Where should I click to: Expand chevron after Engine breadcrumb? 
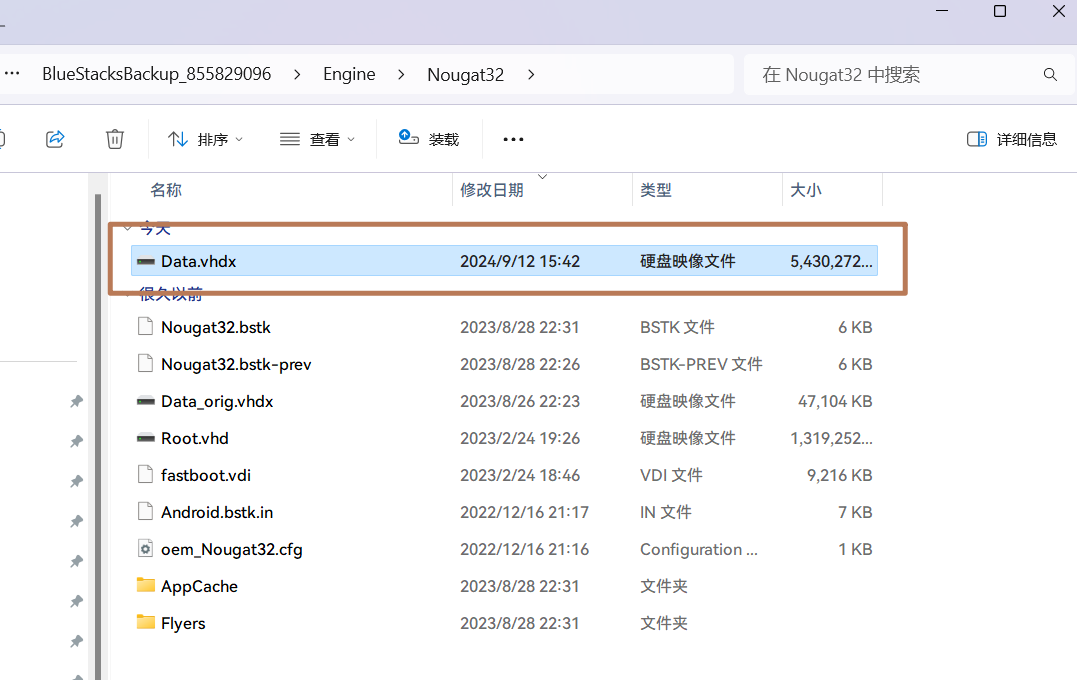401,74
